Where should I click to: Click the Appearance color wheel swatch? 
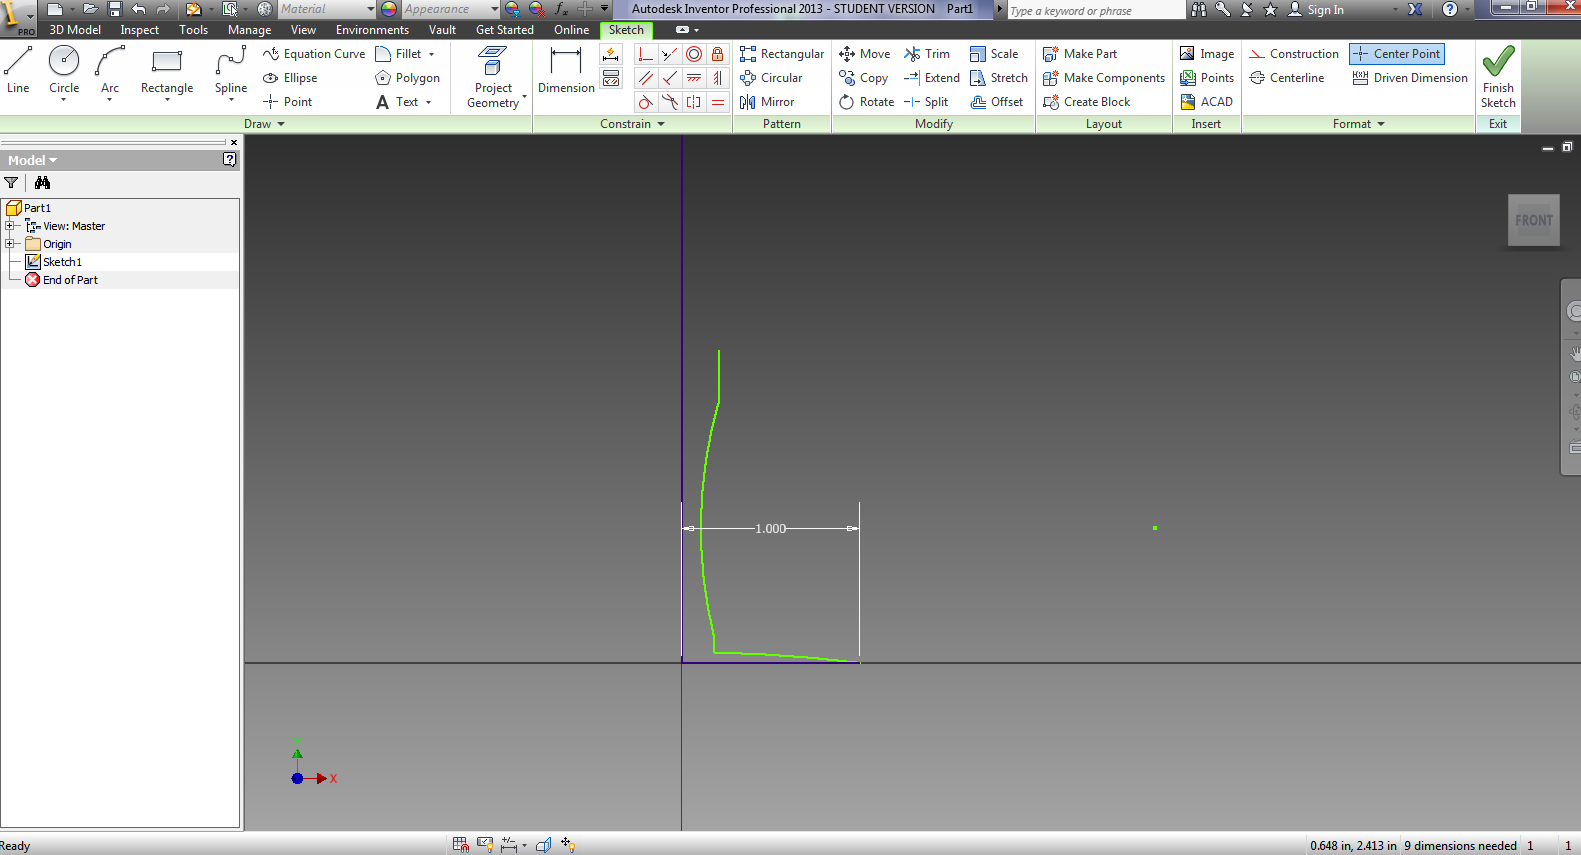[389, 9]
